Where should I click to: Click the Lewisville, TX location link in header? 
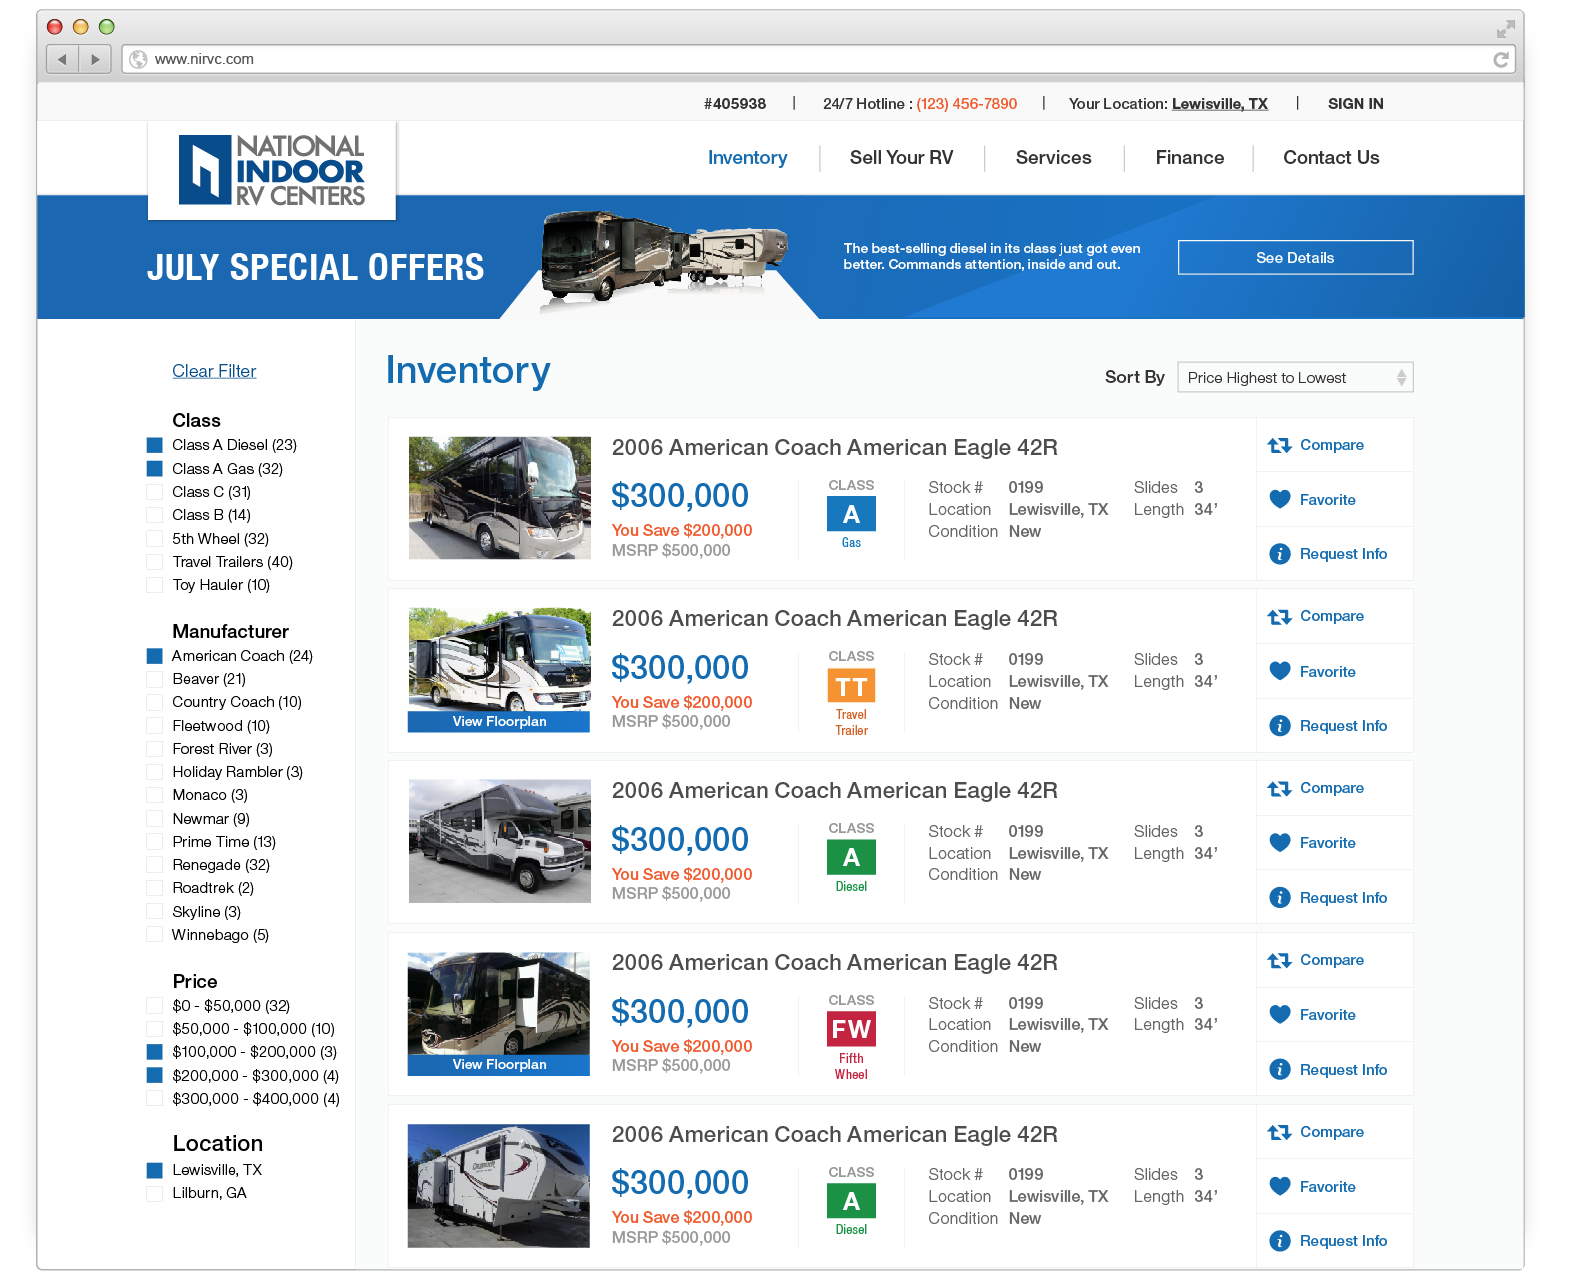point(1220,104)
